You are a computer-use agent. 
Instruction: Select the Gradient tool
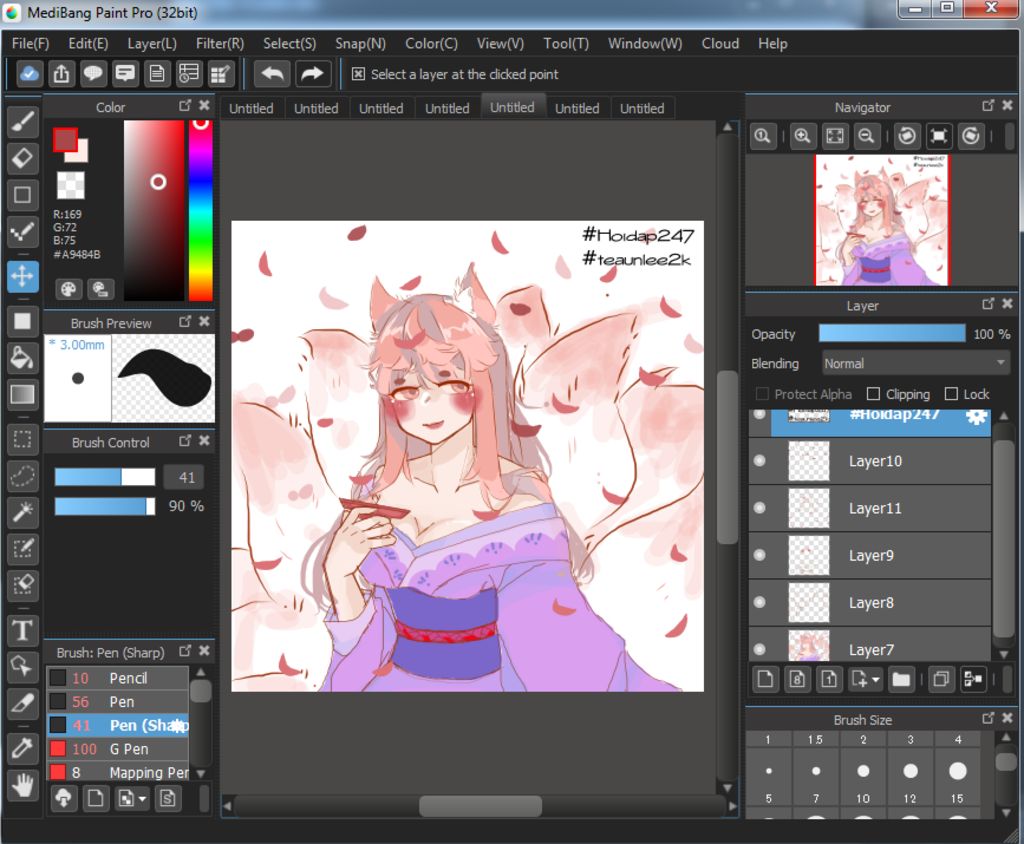(23, 394)
